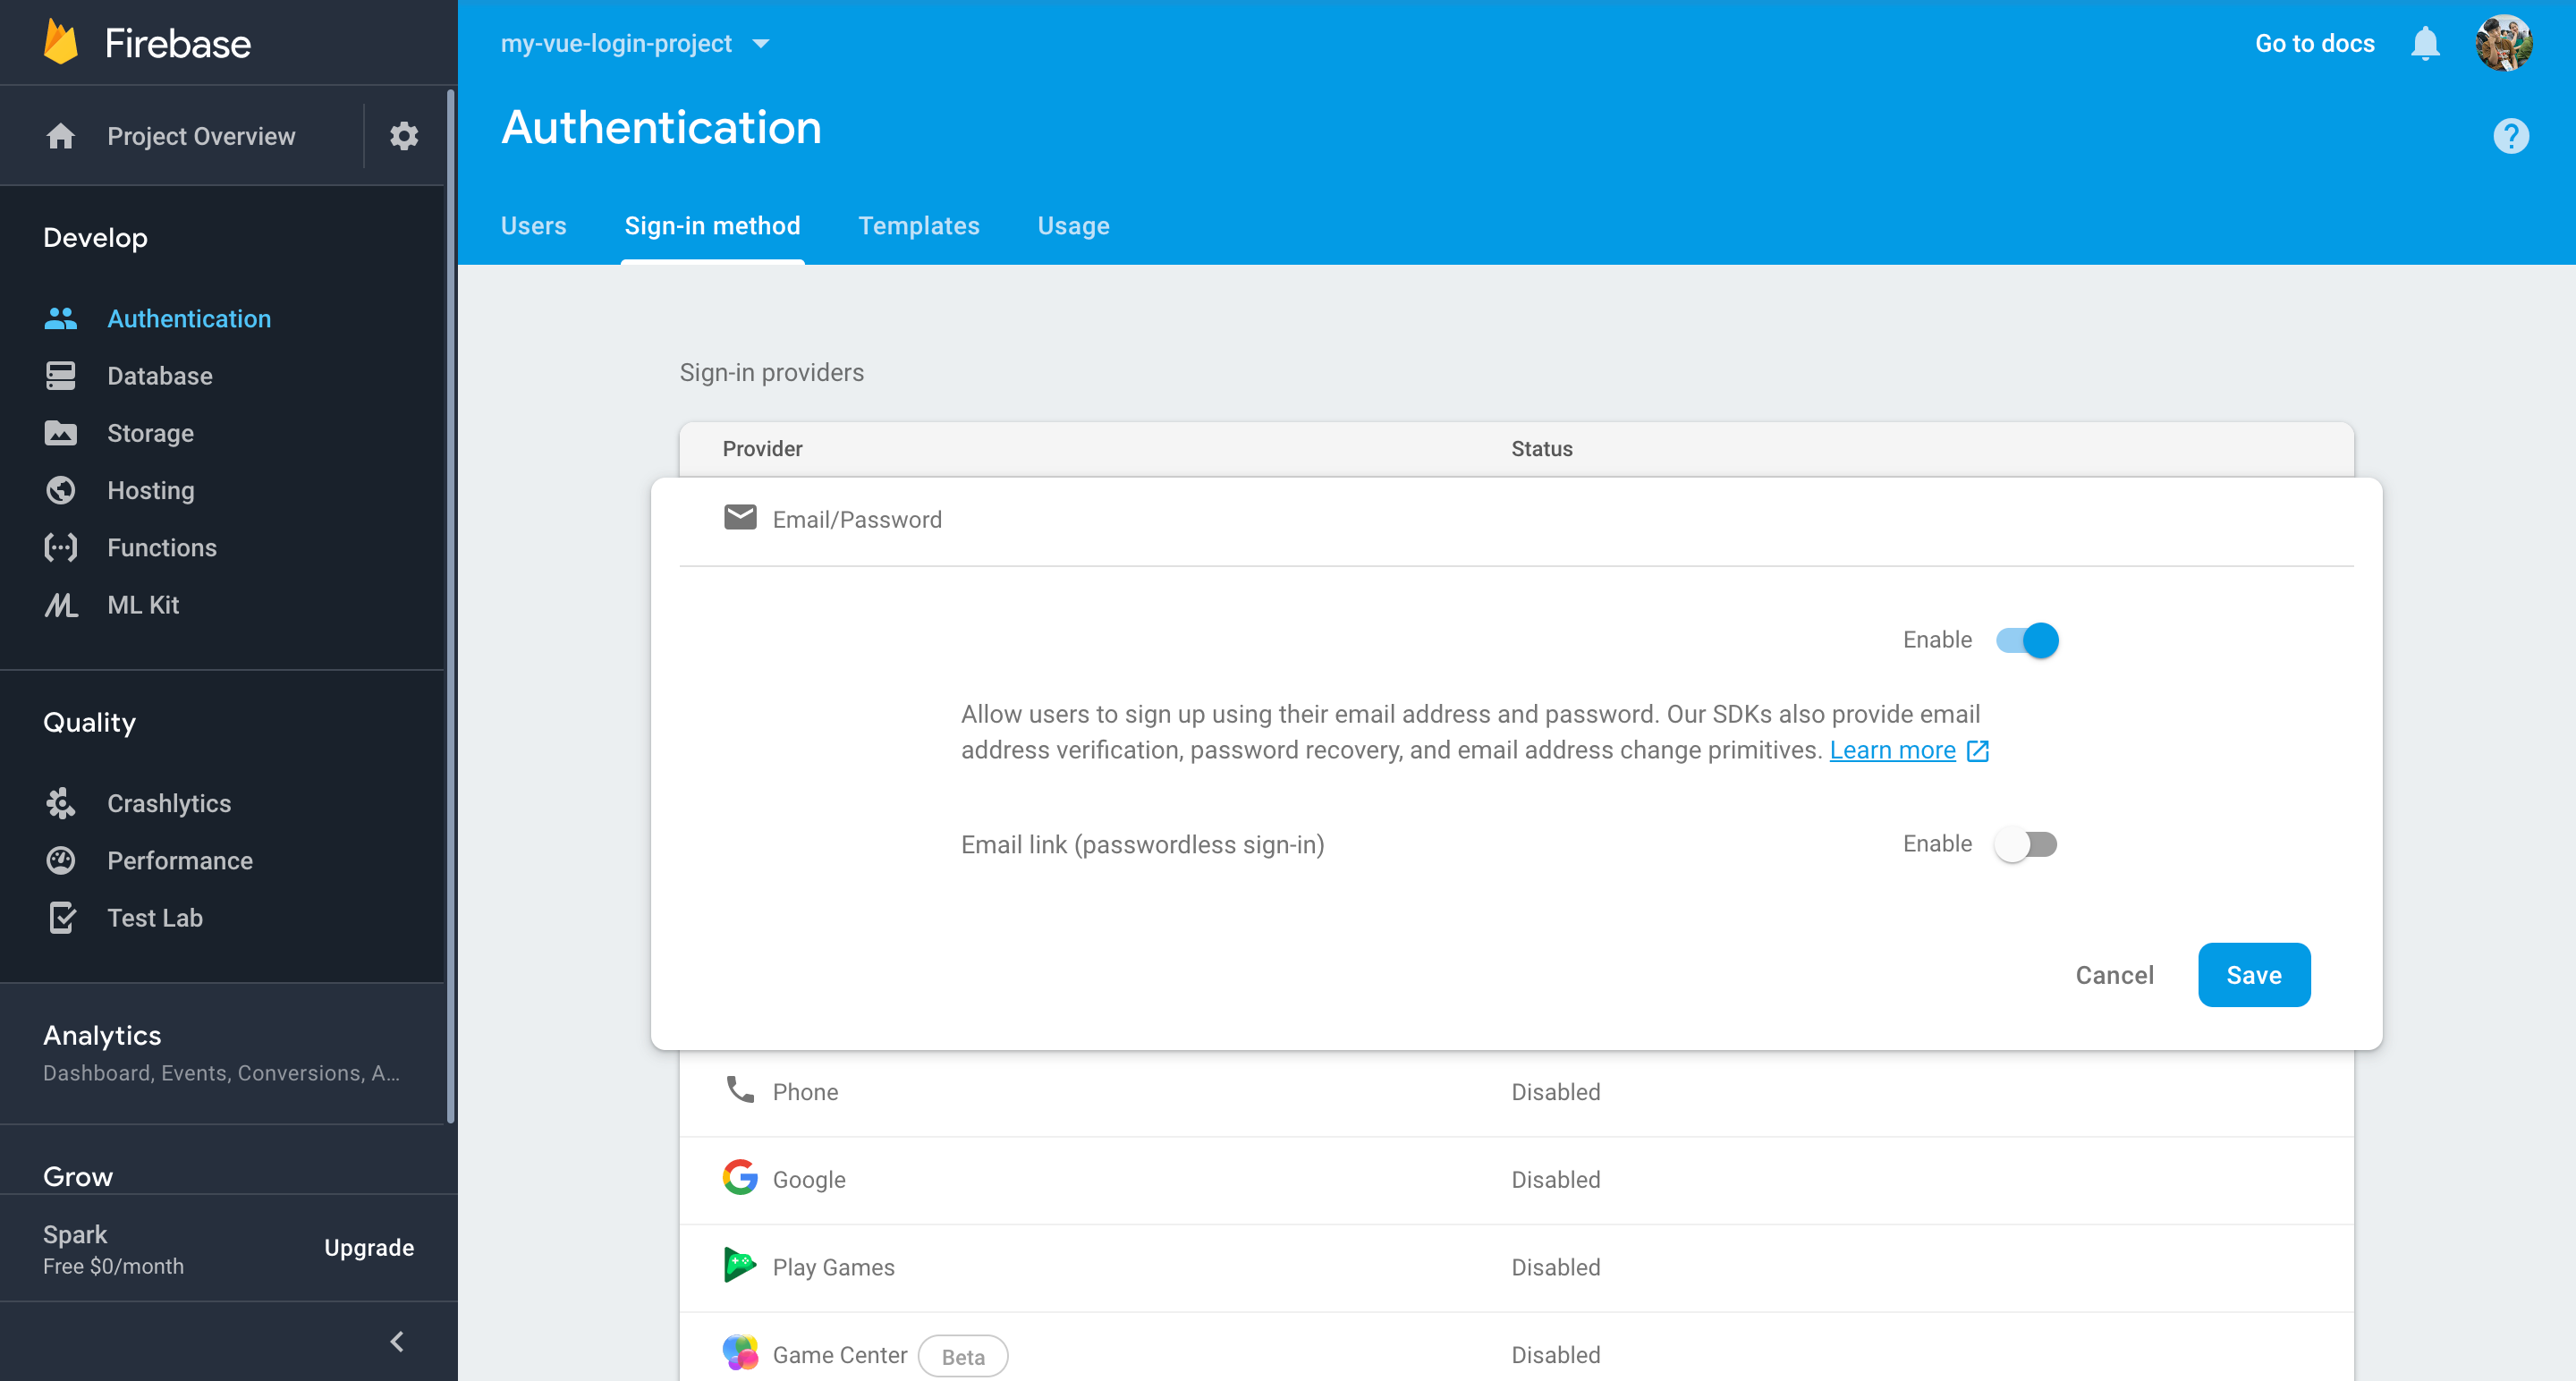Open the Storage section
Image resolution: width=2576 pixels, height=1381 pixels.
150,432
